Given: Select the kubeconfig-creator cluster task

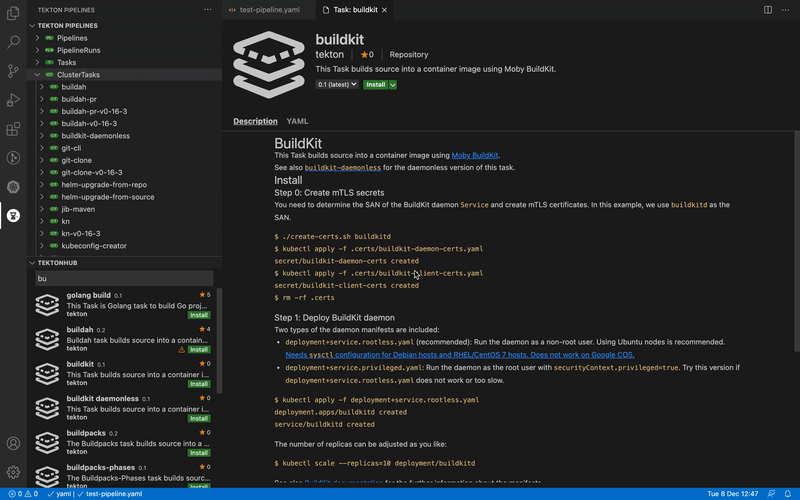Looking at the screenshot, I should coord(94,246).
